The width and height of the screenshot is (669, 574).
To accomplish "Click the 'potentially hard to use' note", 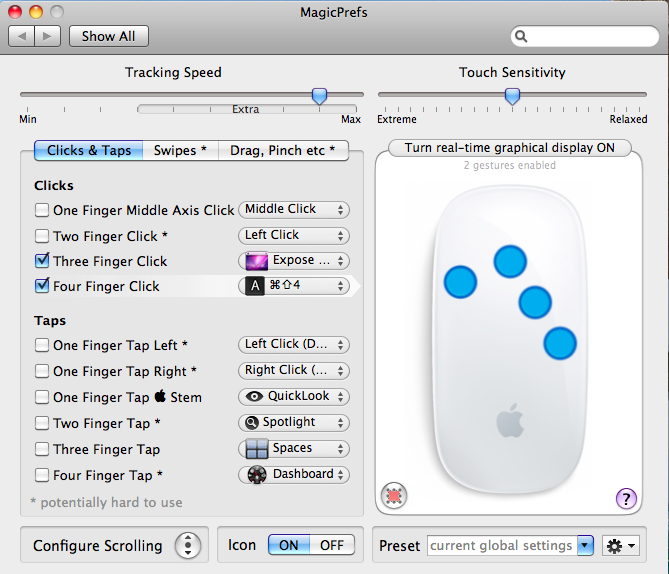I will (x=106, y=502).
